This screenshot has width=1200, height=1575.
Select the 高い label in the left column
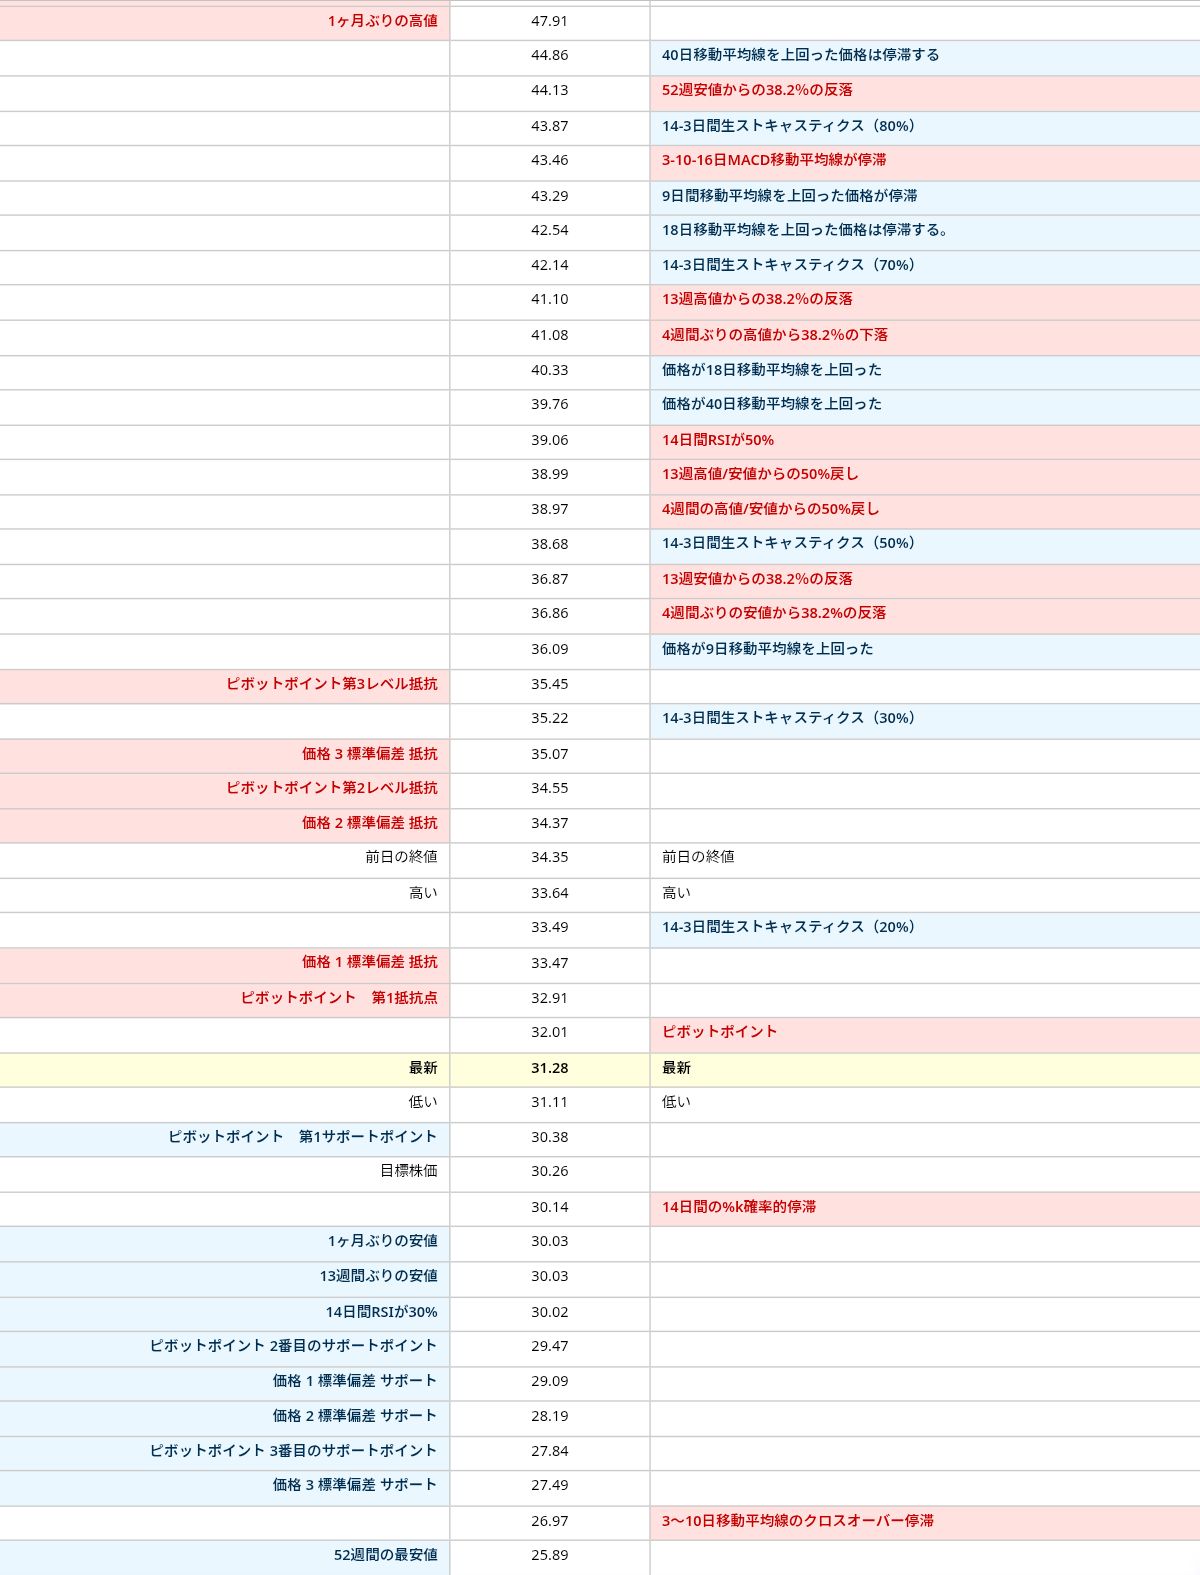423,893
